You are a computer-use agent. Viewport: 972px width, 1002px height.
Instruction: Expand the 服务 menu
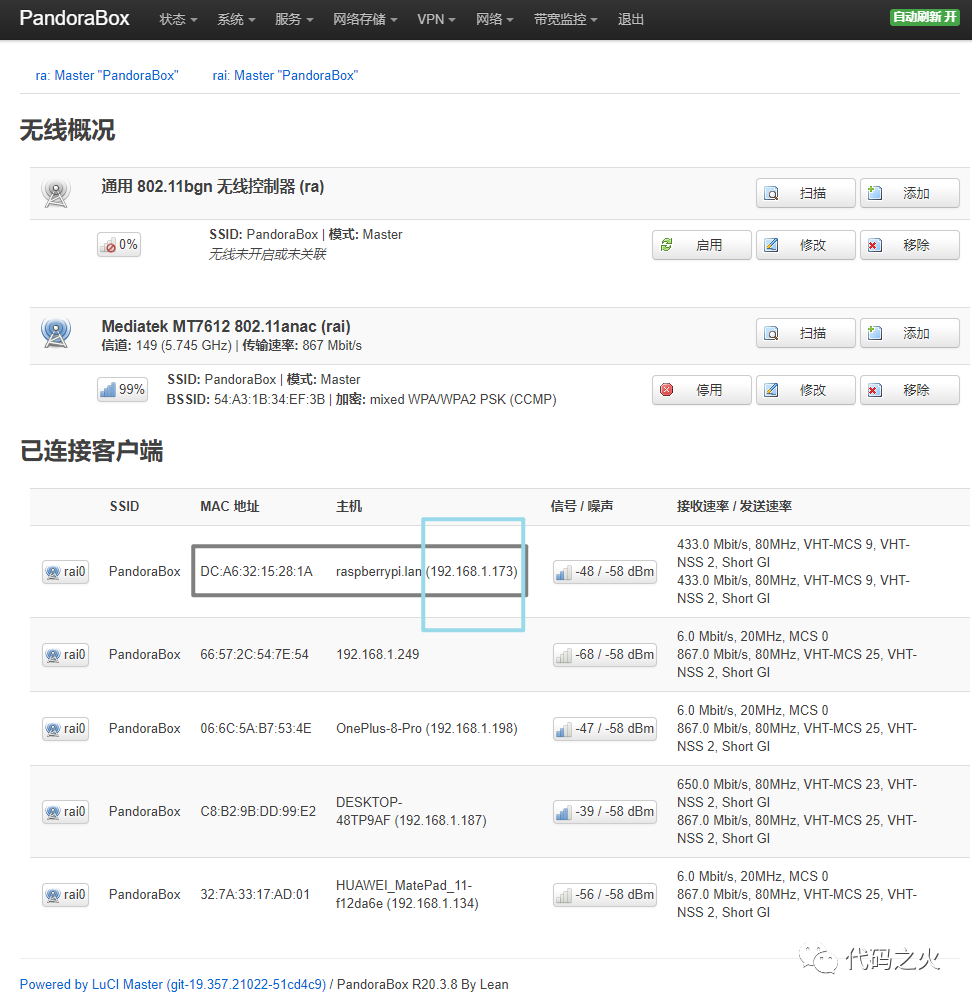click(294, 19)
